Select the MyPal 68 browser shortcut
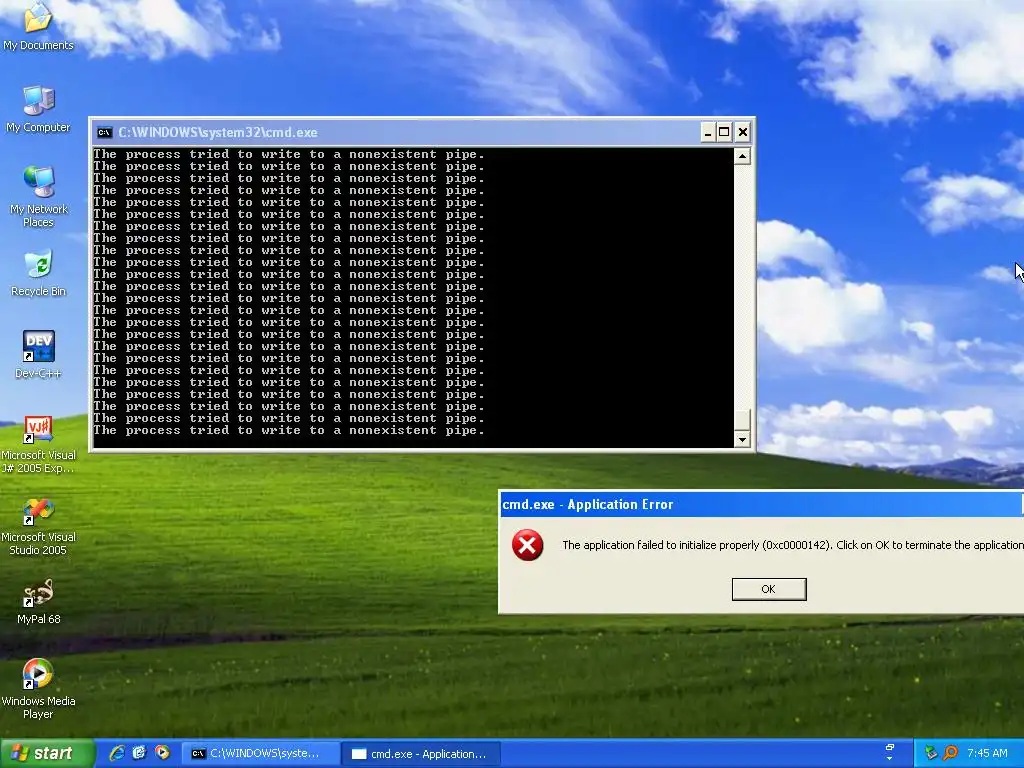The height and width of the screenshot is (768, 1024). tap(38, 601)
